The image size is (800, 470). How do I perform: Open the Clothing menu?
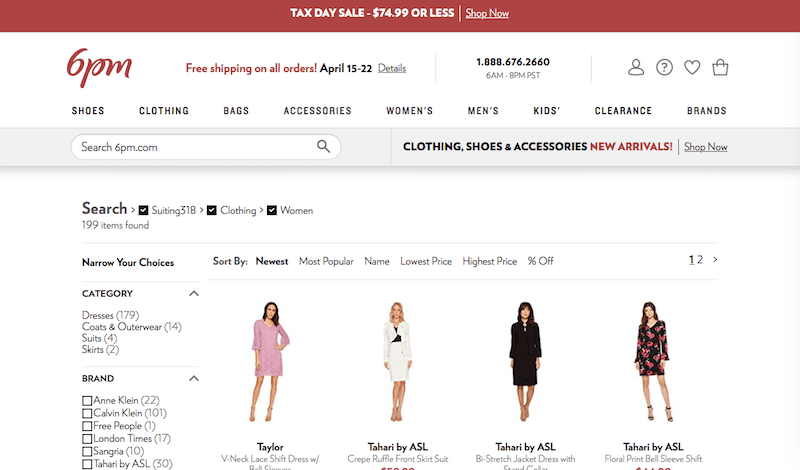tap(164, 111)
